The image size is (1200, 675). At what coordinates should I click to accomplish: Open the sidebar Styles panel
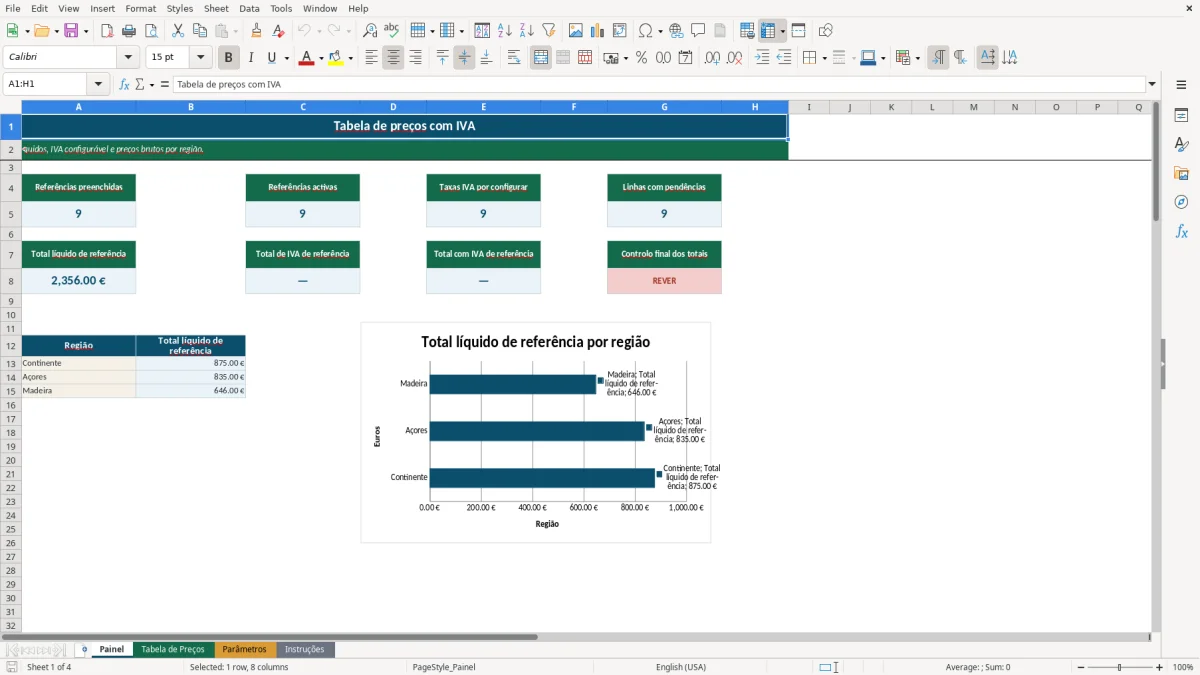(x=1181, y=144)
